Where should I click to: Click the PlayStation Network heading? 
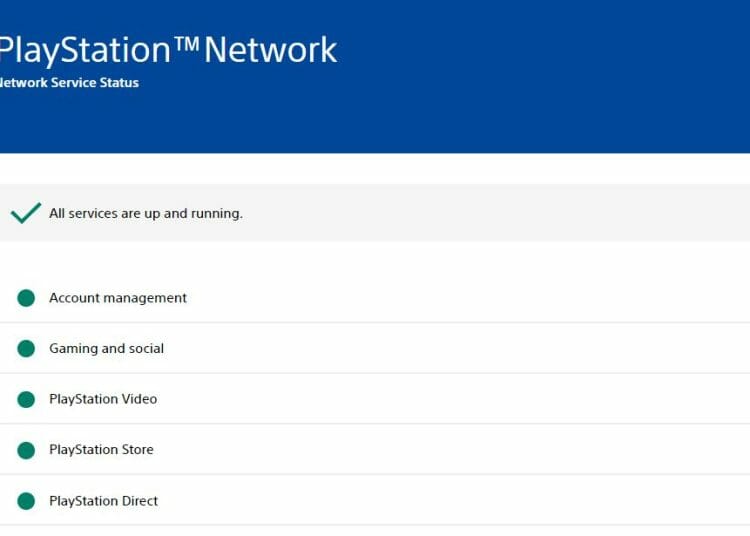click(168, 50)
